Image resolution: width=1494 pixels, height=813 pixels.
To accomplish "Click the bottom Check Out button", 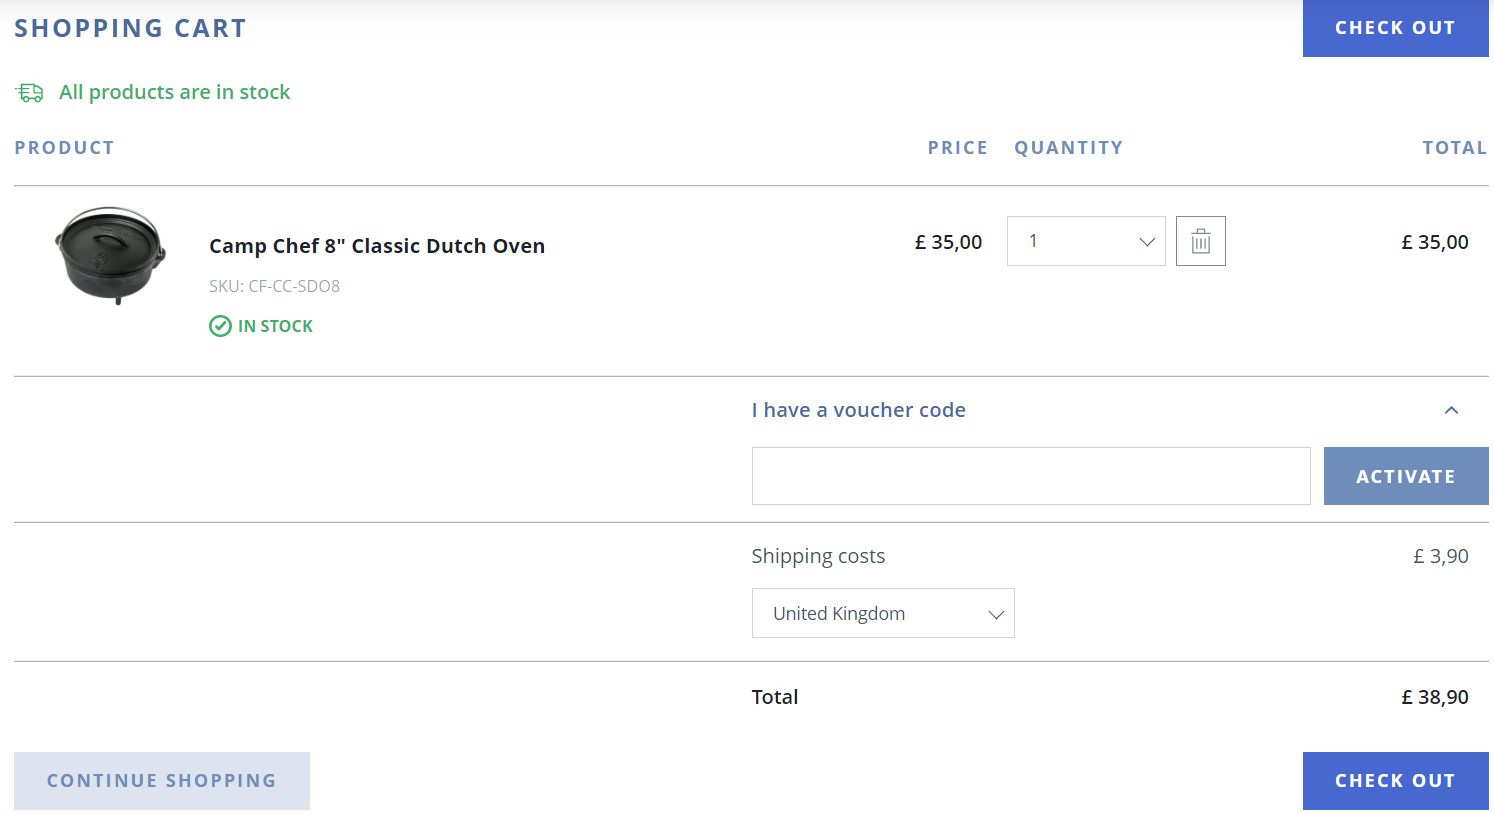I will [1395, 781].
